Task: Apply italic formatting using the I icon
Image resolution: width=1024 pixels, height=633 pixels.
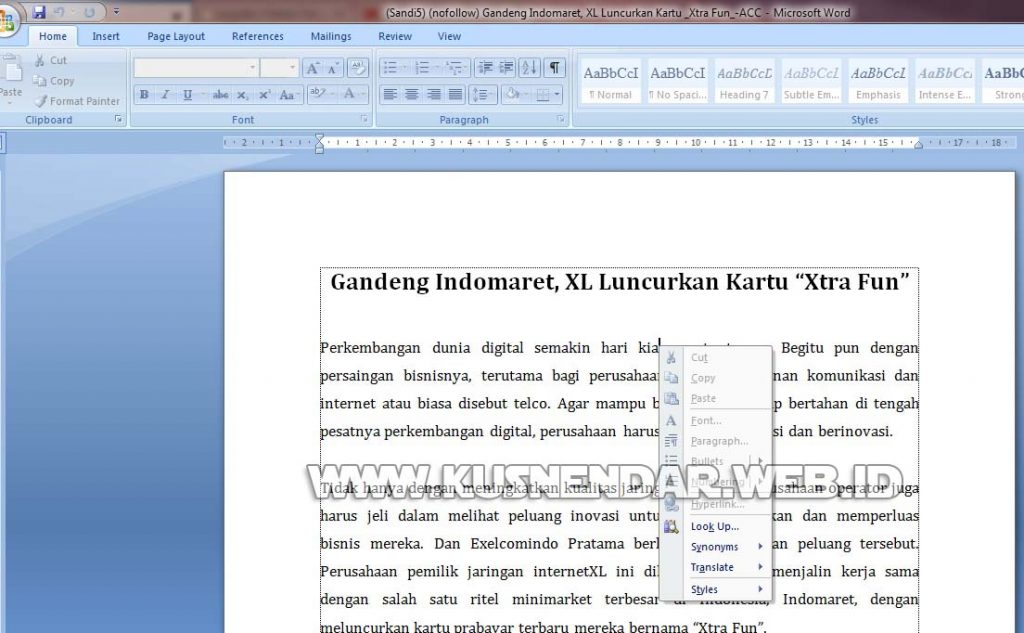Action: point(166,94)
